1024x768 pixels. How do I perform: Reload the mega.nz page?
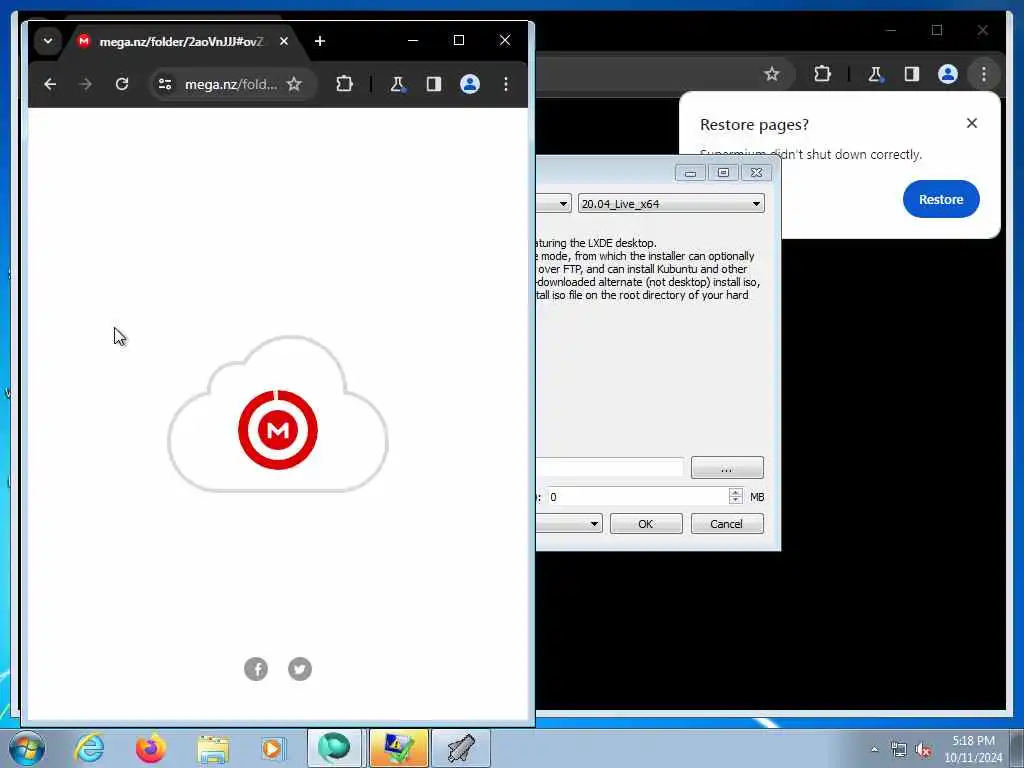coord(121,84)
